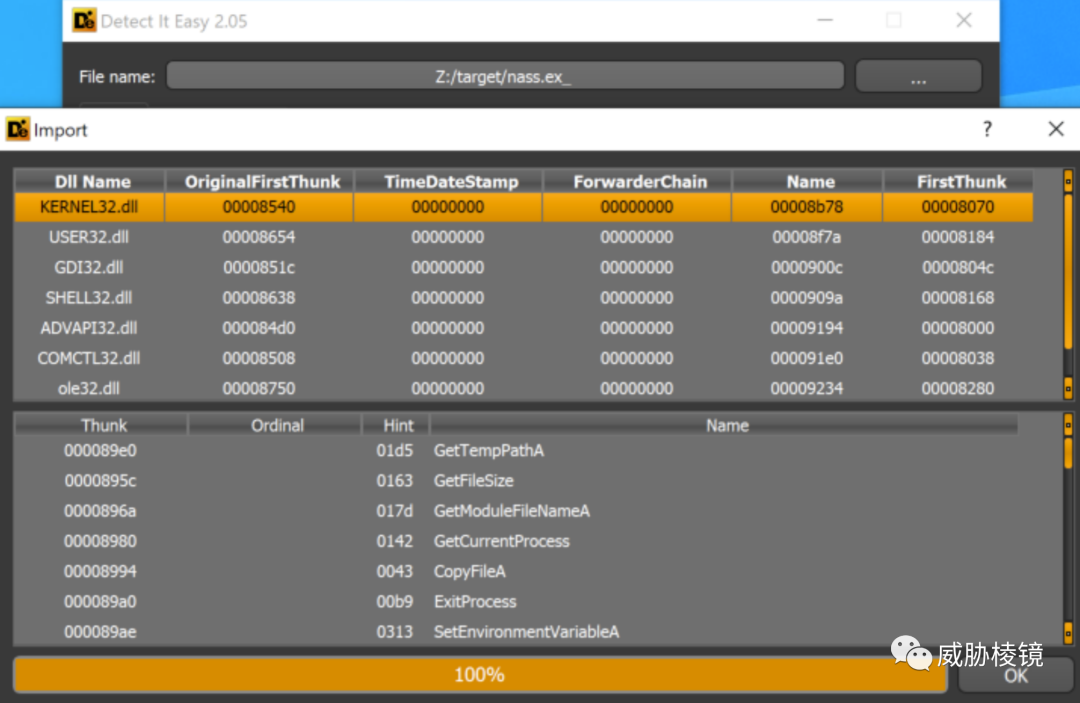
Task: Select the COMCTL32.dll row
Action: pyautogui.click(x=523, y=359)
